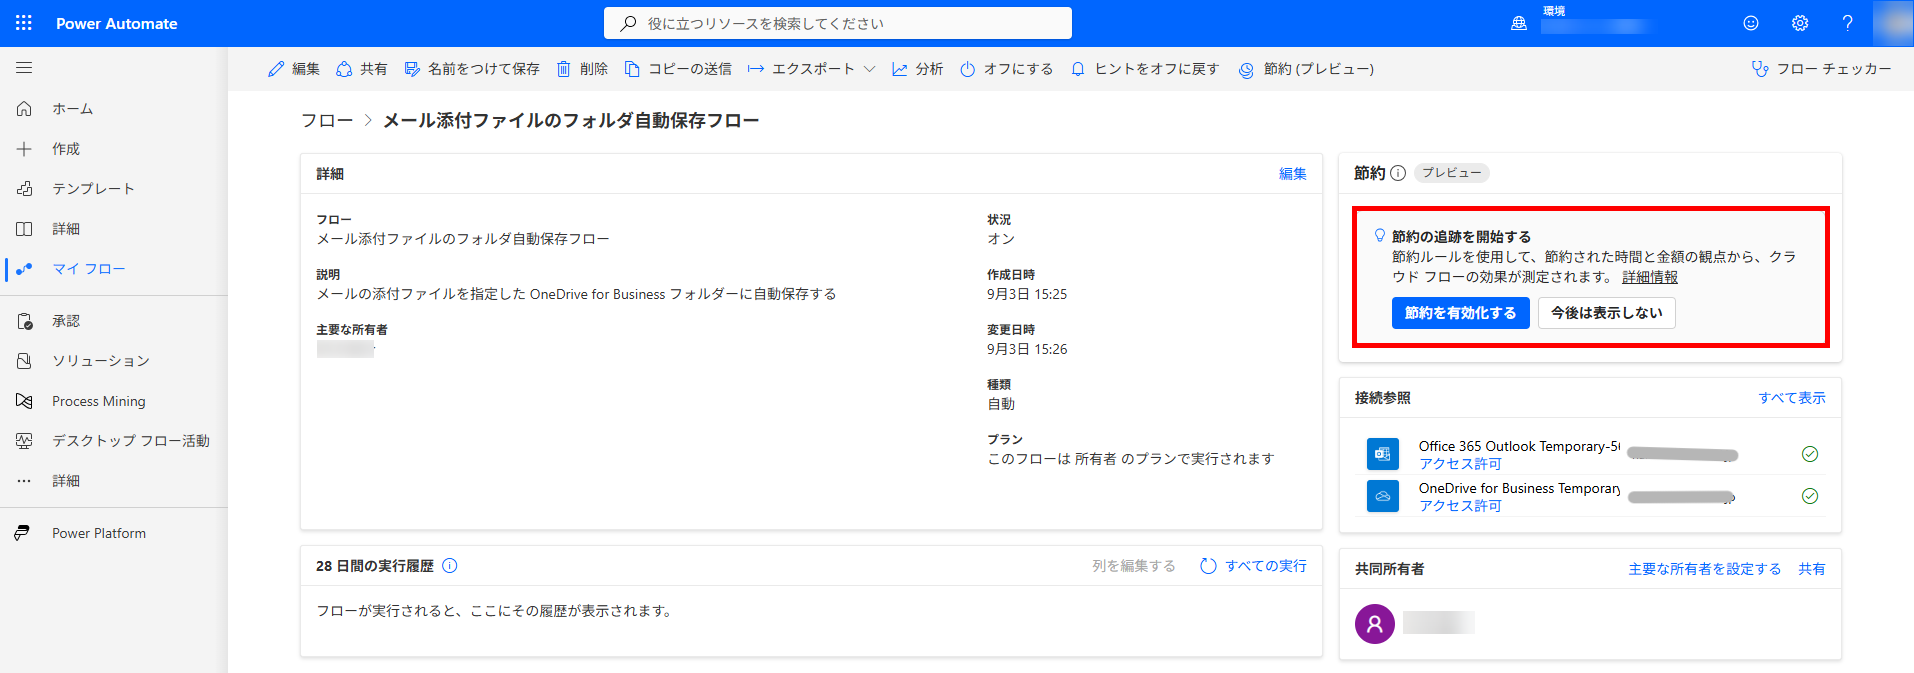Viewport: 1914px width, 673px height.
Task: Click 主要な所有者を設定する link
Action: pos(1705,569)
